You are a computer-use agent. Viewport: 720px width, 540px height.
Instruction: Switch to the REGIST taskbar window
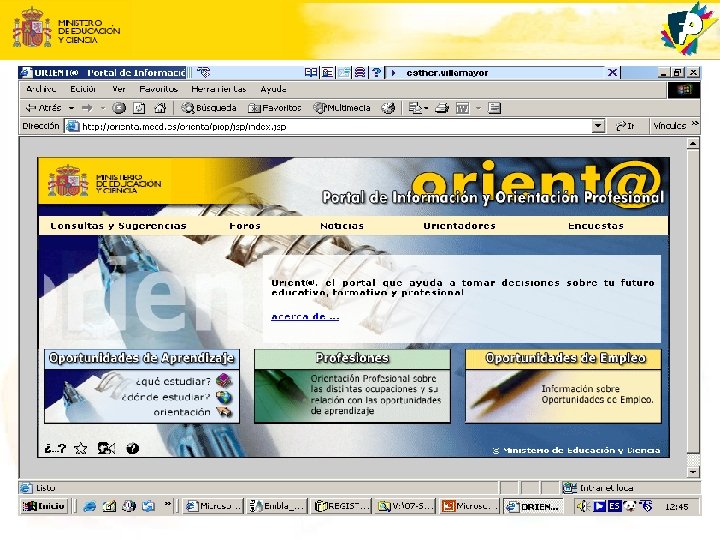point(341,506)
